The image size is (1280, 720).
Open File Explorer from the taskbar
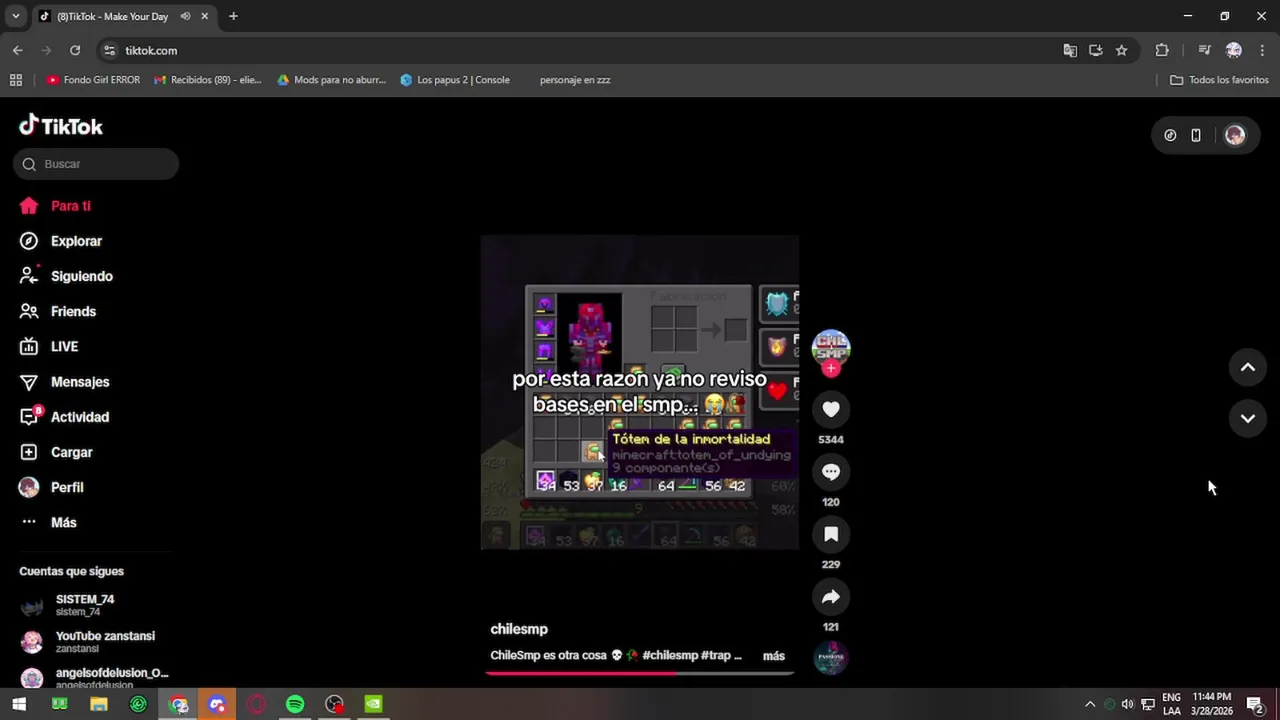[x=99, y=704]
